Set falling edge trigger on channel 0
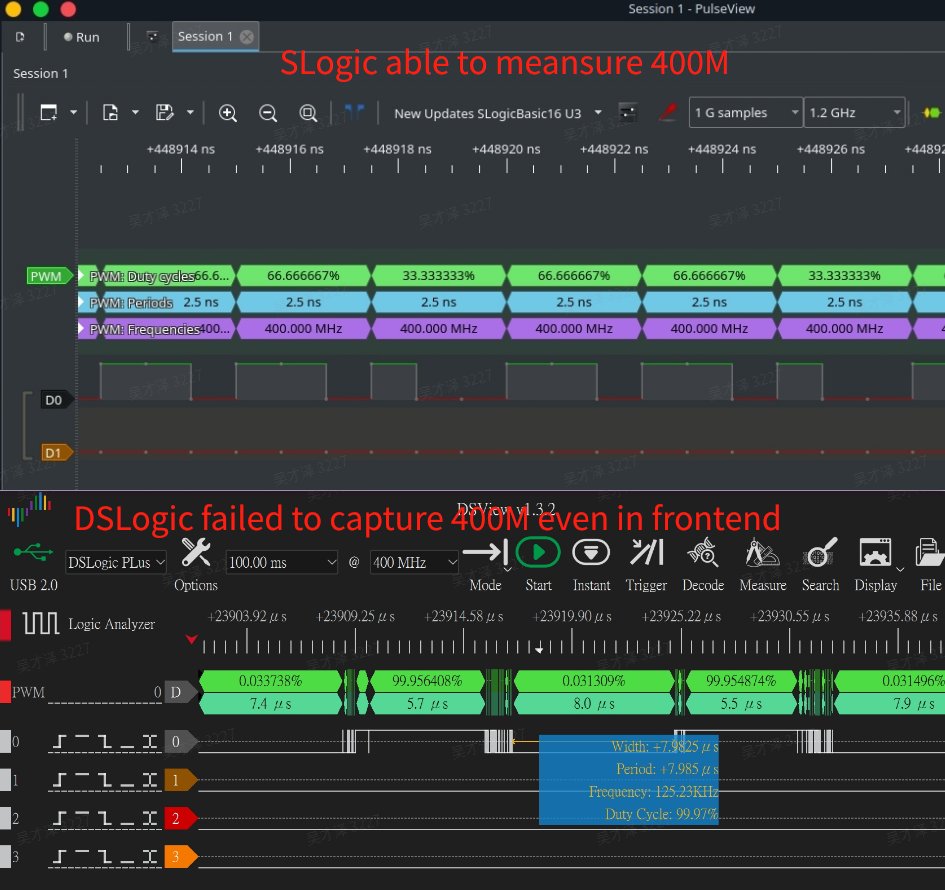The image size is (945, 890). (105, 741)
